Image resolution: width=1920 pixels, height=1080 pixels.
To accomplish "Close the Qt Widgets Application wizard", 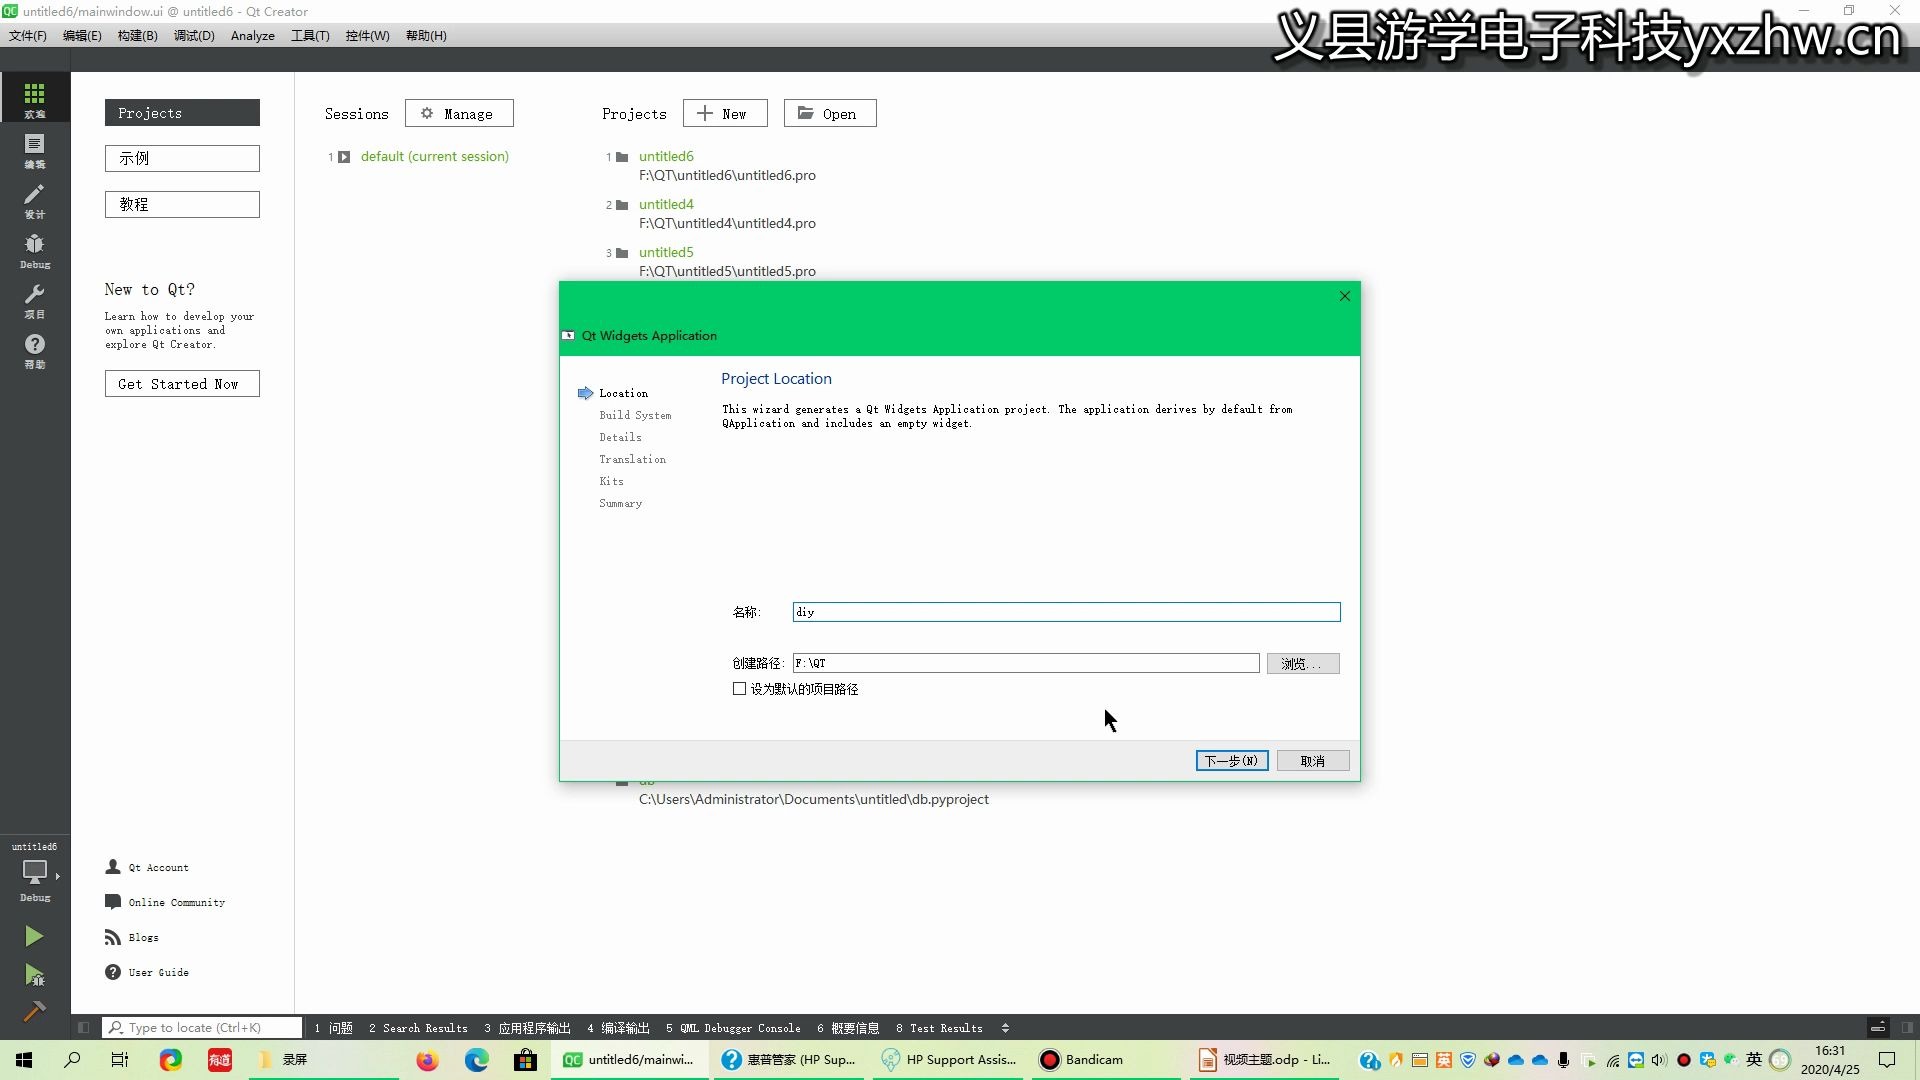I will click(1344, 296).
